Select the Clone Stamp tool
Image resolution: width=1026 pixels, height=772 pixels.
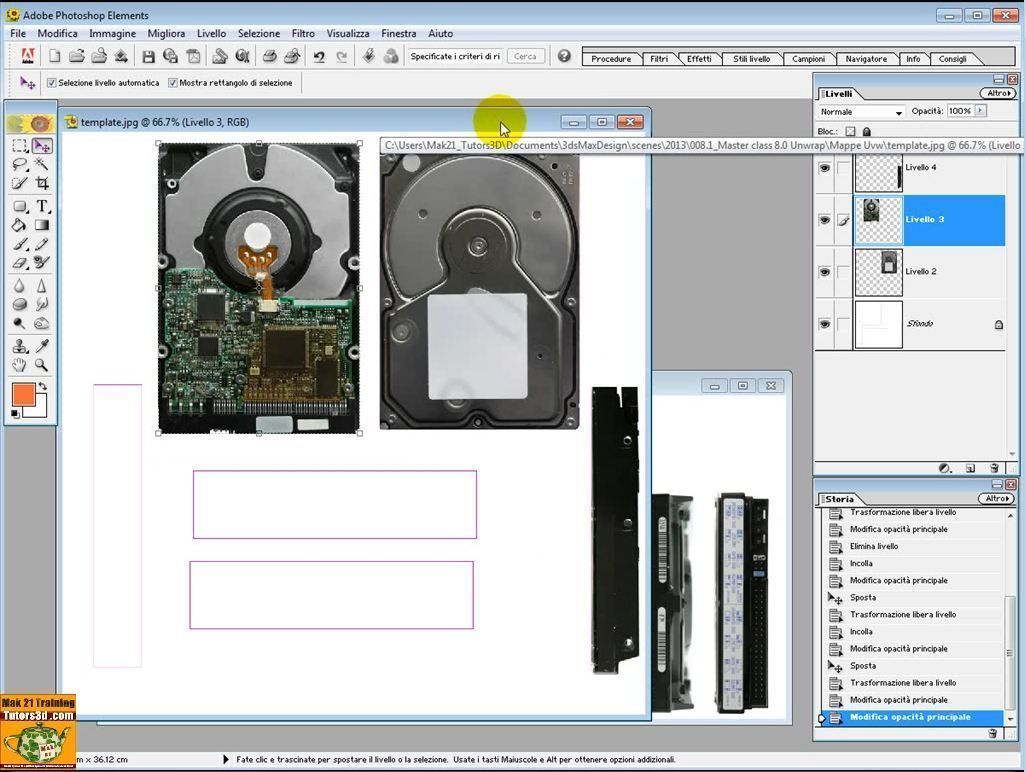tap(20, 346)
